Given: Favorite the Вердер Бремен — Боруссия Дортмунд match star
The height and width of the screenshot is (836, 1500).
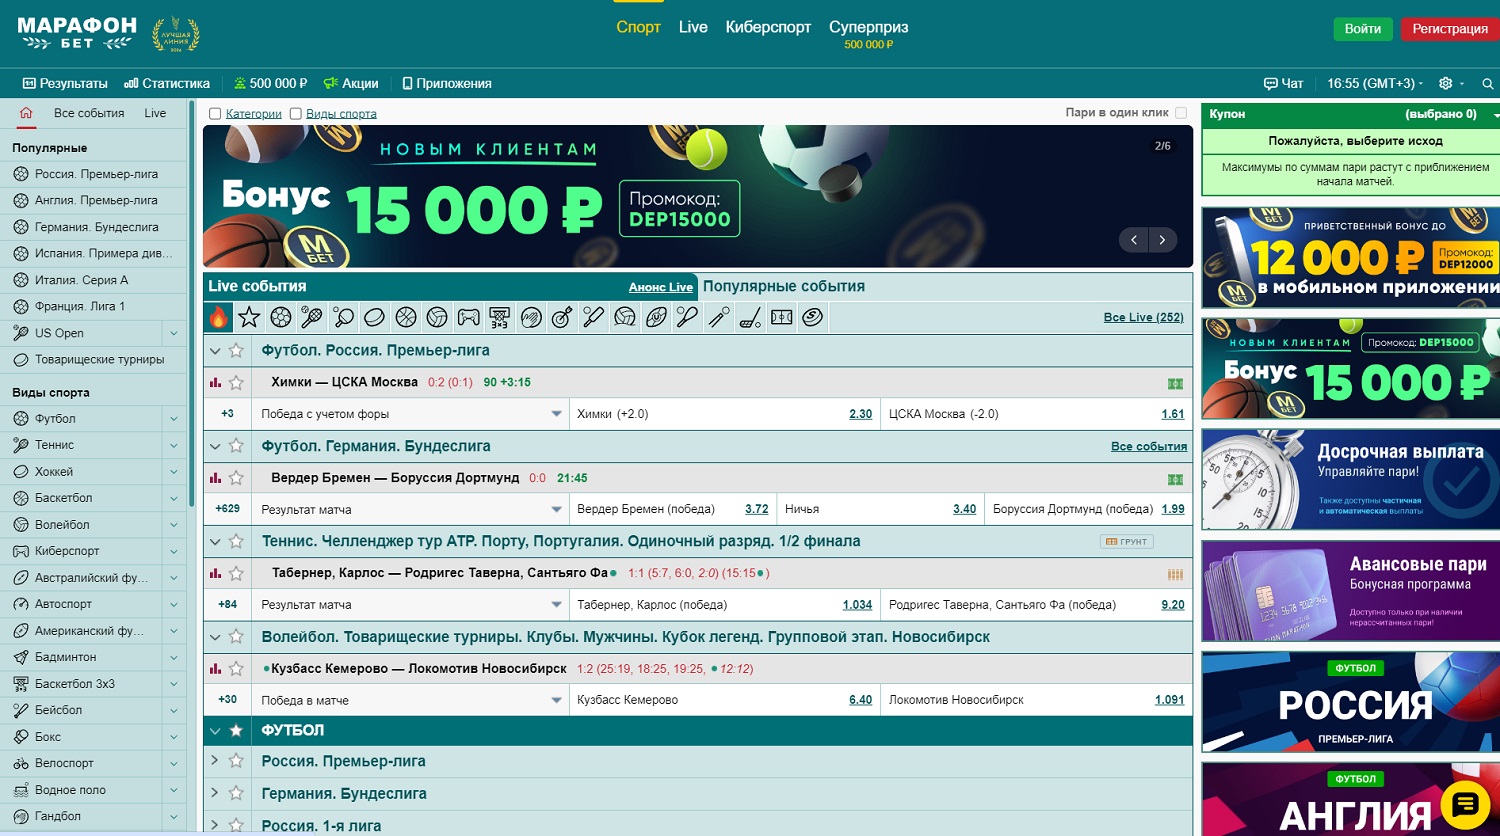Looking at the screenshot, I should [x=236, y=478].
